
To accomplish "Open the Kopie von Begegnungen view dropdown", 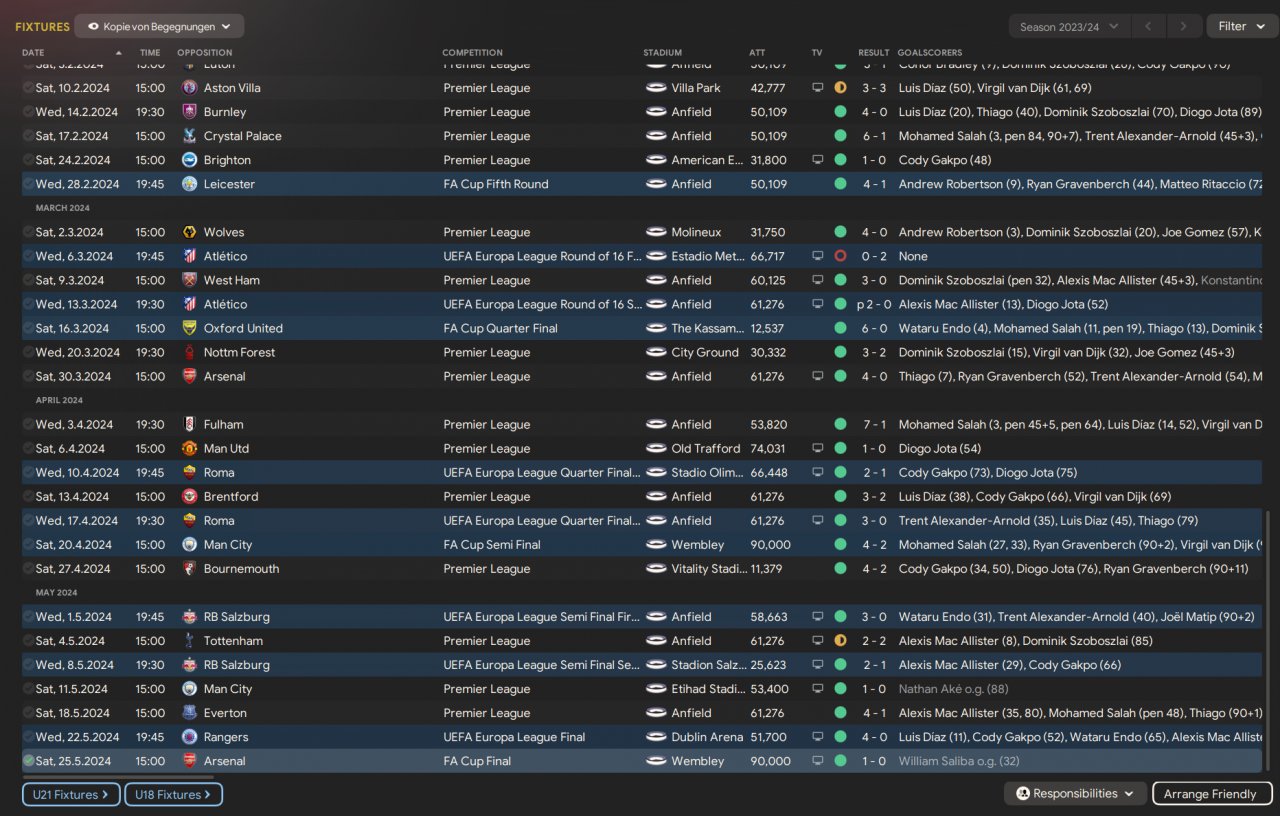I will click(x=159, y=27).
